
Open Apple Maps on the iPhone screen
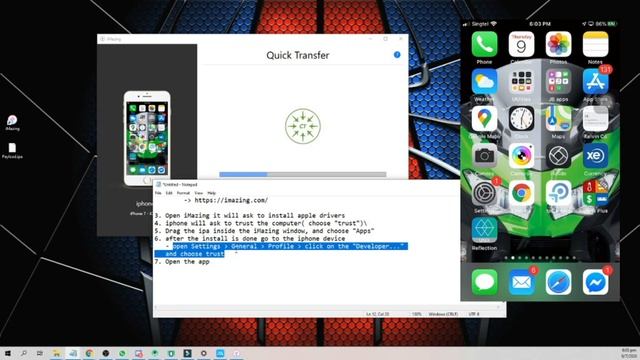tap(558, 118)
